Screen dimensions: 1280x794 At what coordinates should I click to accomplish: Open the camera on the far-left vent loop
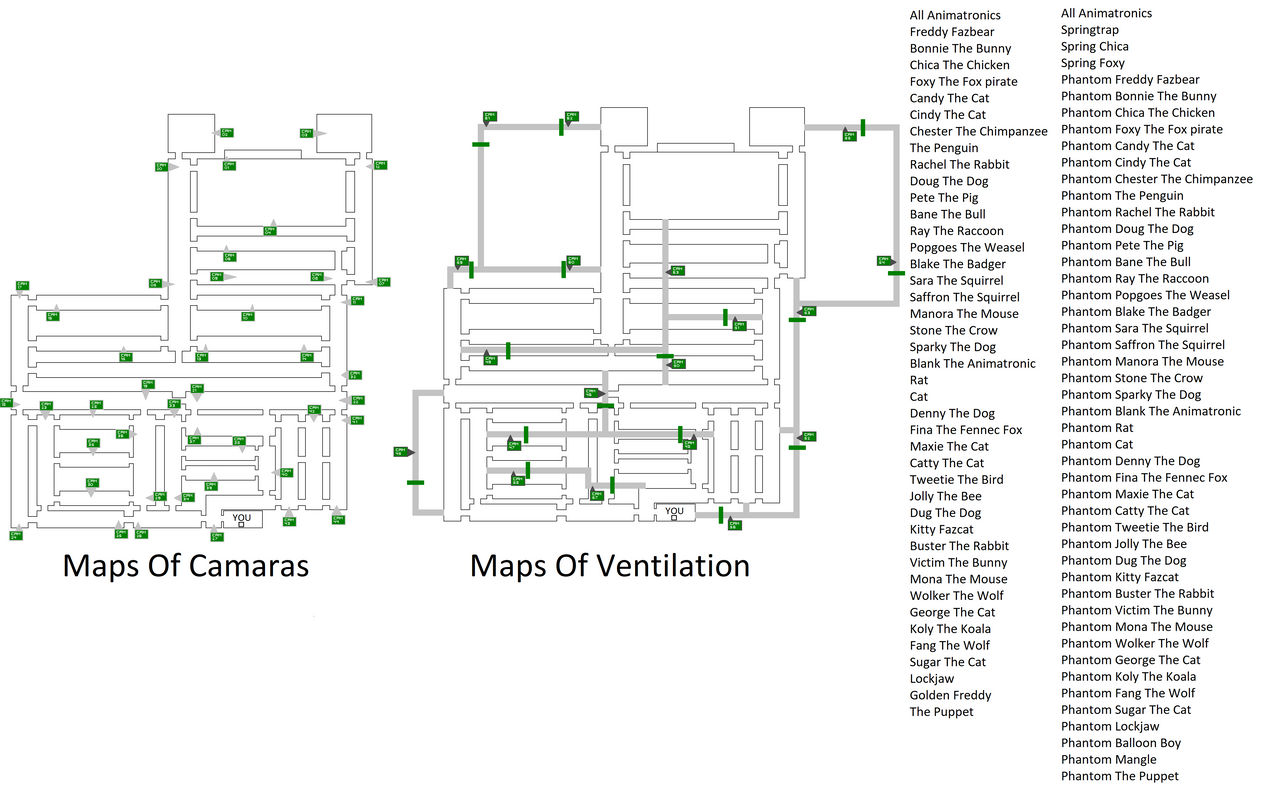(x=401, y=452)
